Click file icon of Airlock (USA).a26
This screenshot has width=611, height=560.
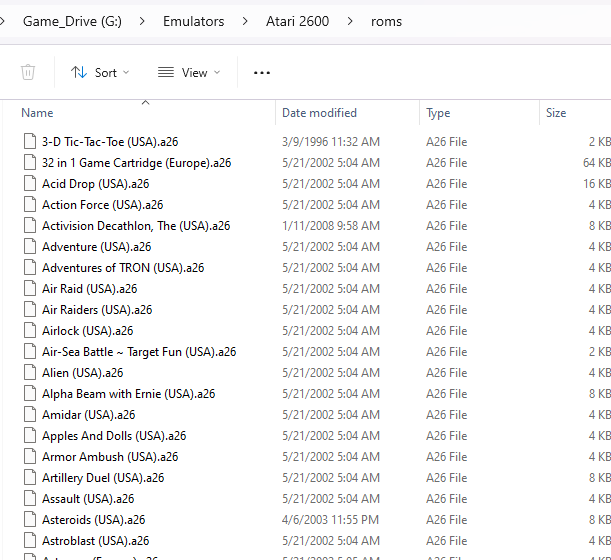30,331
